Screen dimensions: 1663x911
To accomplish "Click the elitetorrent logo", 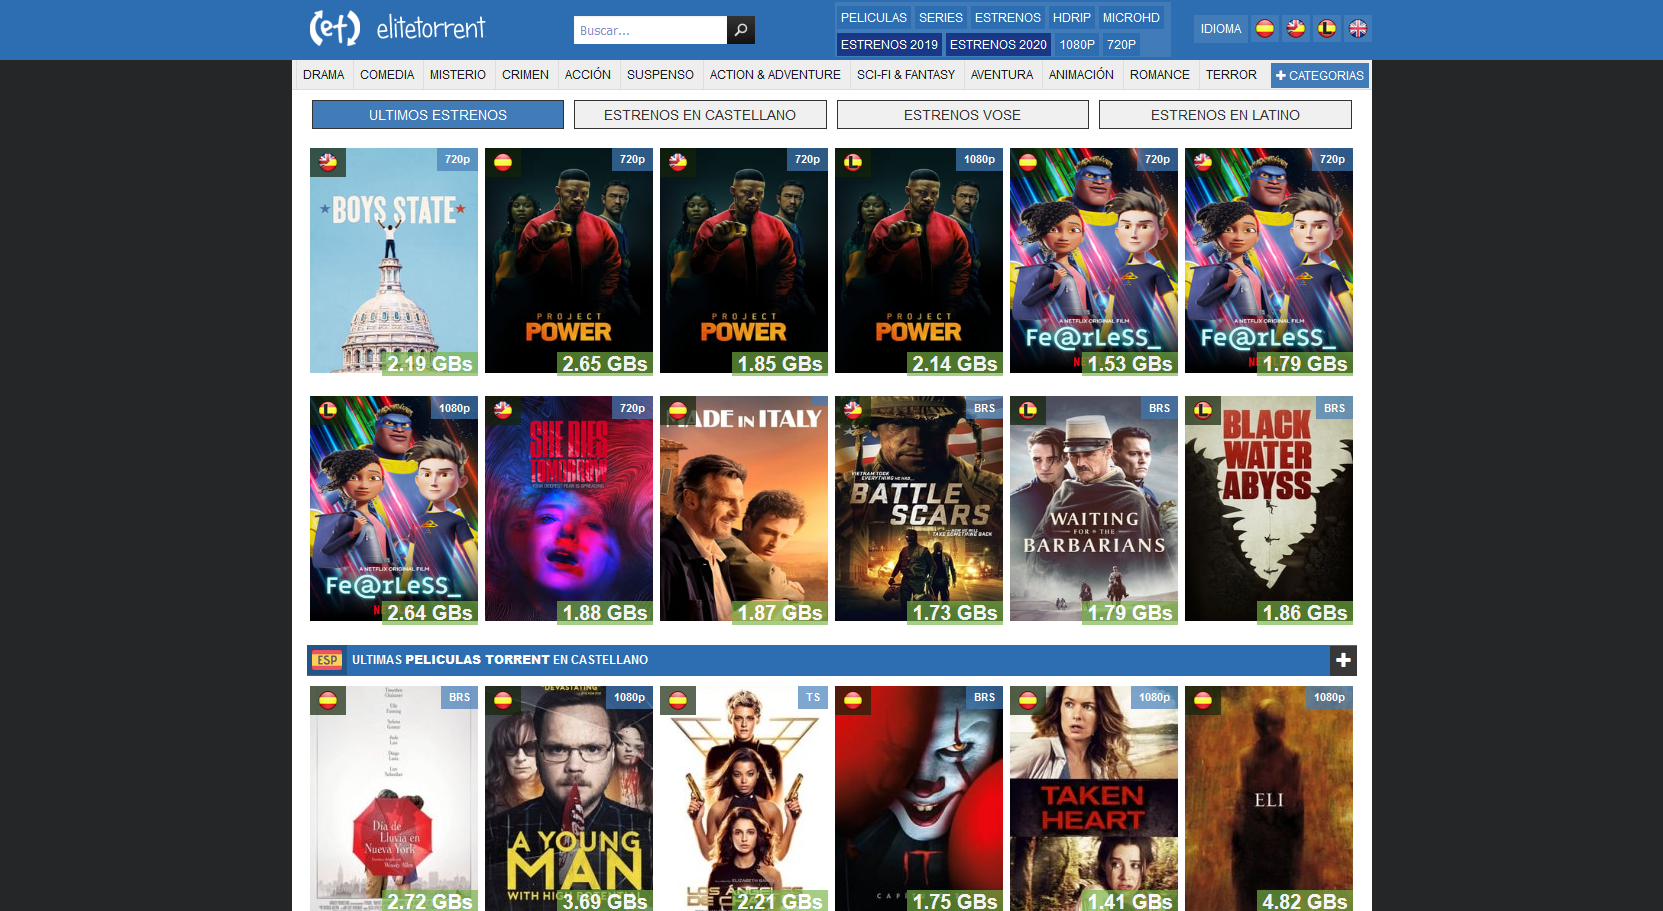I will tap(398, 28).
